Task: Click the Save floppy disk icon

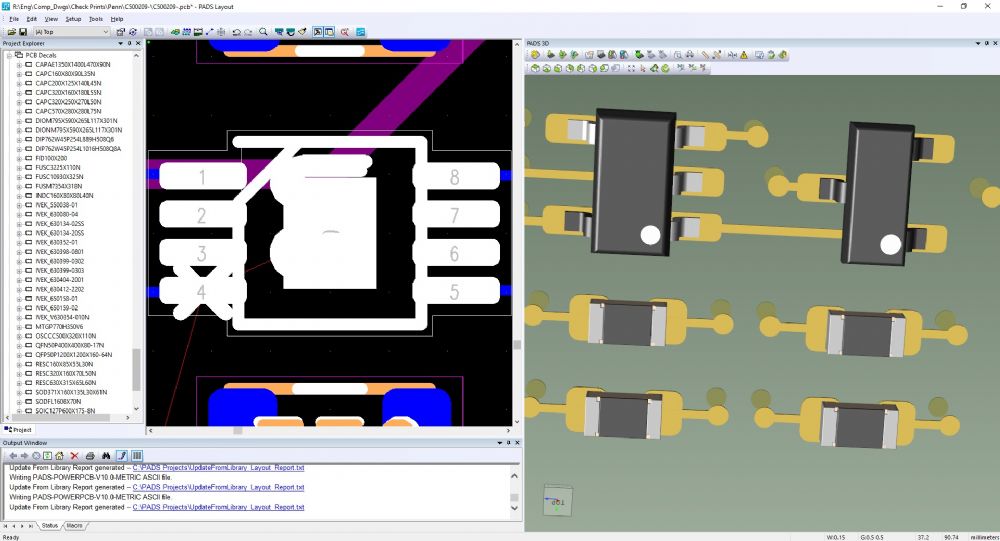Action: pyautogui.click(x=23, y=32)
